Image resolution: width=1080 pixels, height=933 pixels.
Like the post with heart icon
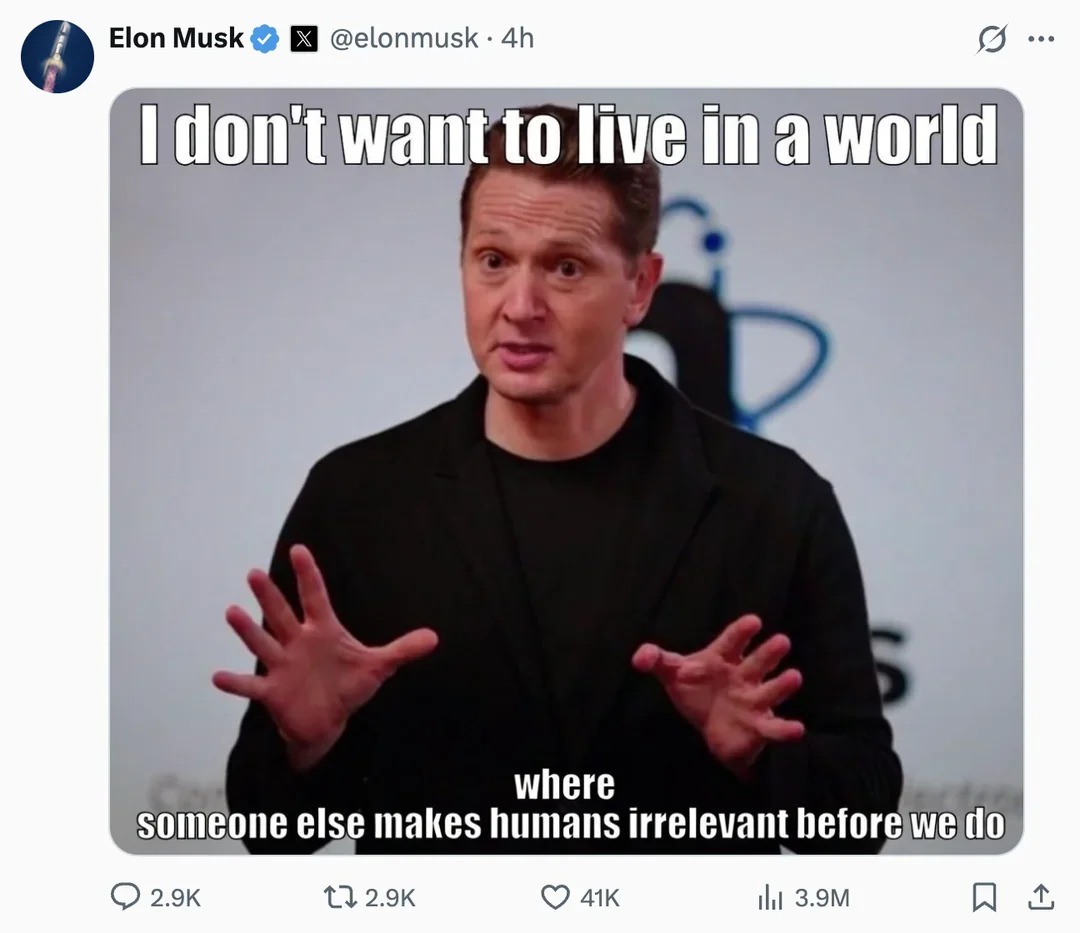click(x=555, y=897)
